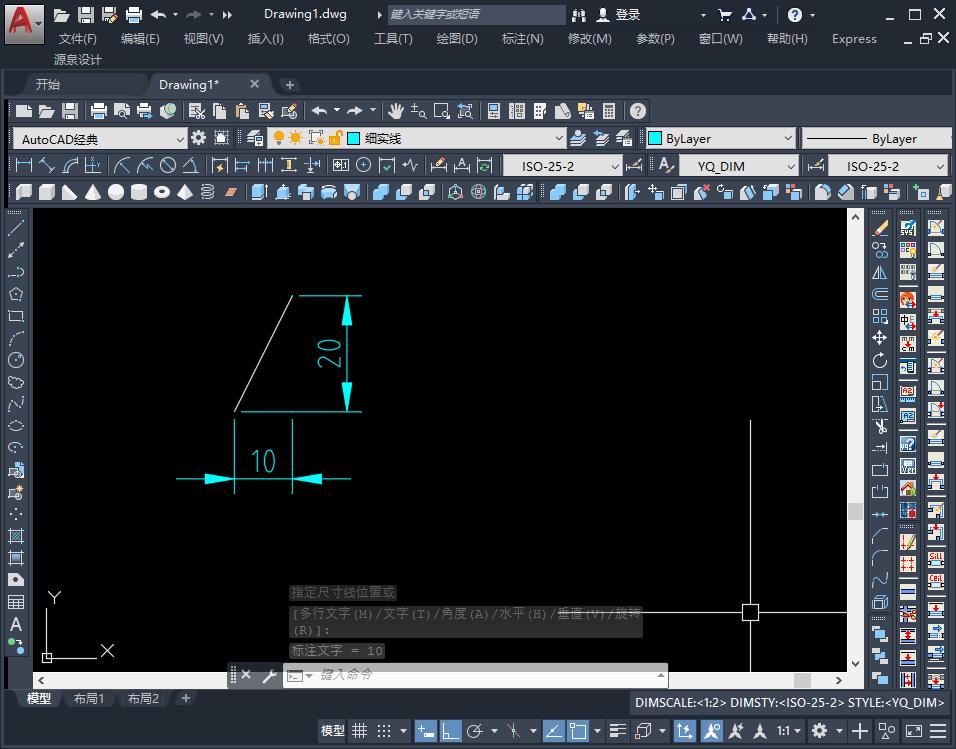Toggle polar tracking in status bar
This screenshot has width=956, height=749.
pos(476,731)
